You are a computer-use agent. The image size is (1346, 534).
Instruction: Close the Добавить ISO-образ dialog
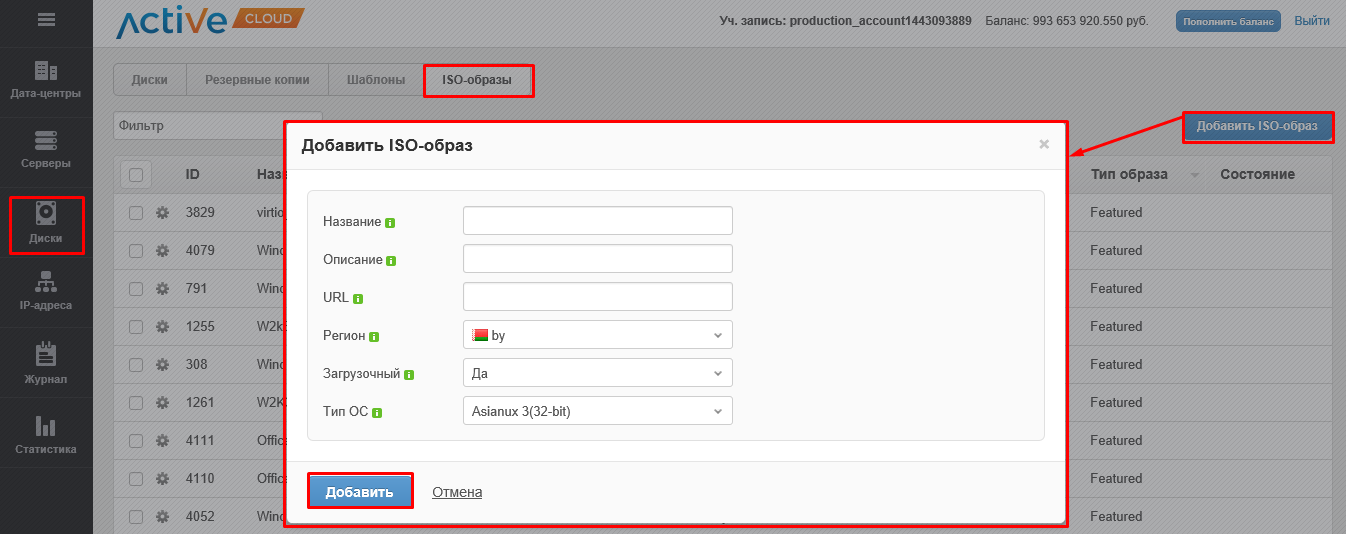coord(1044,144)
